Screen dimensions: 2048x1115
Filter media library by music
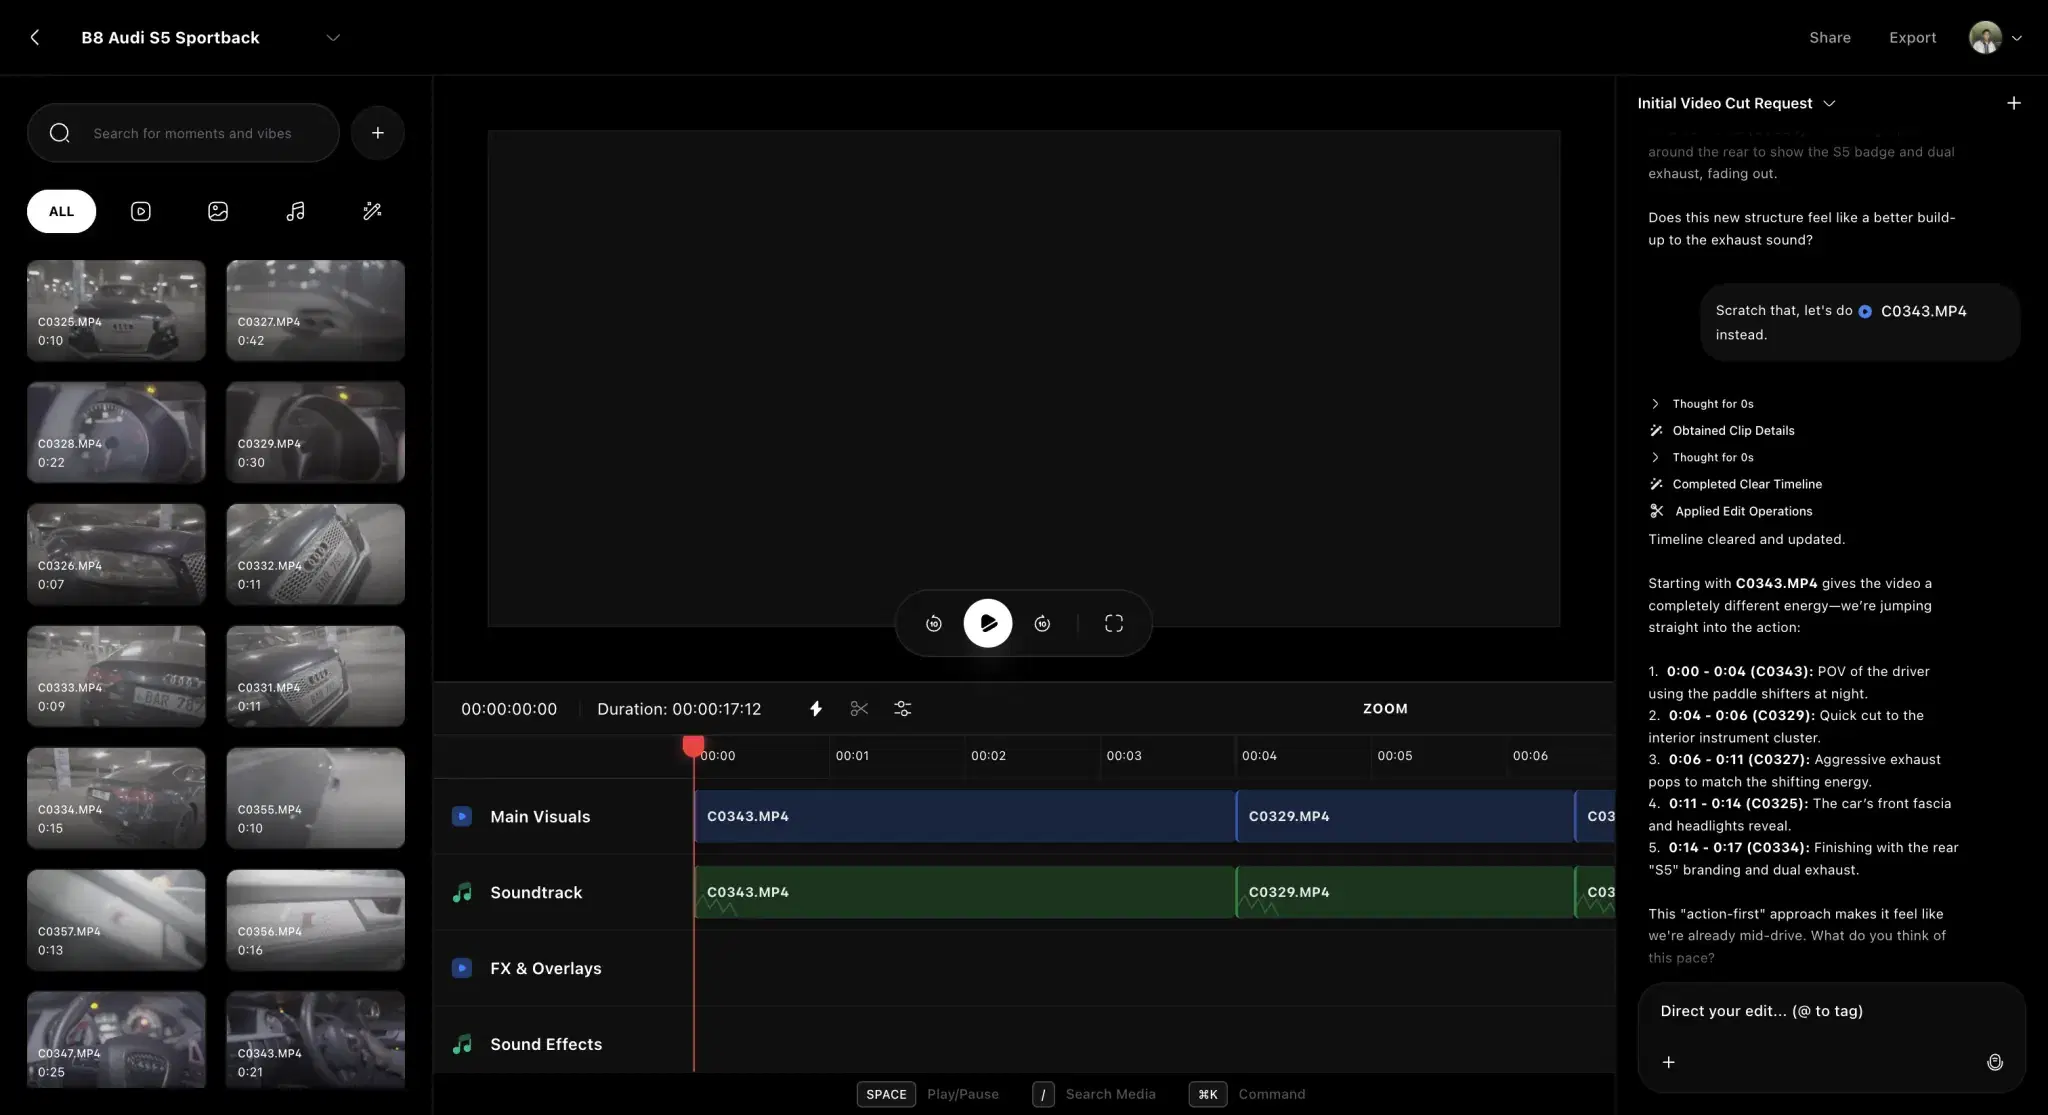295,211
